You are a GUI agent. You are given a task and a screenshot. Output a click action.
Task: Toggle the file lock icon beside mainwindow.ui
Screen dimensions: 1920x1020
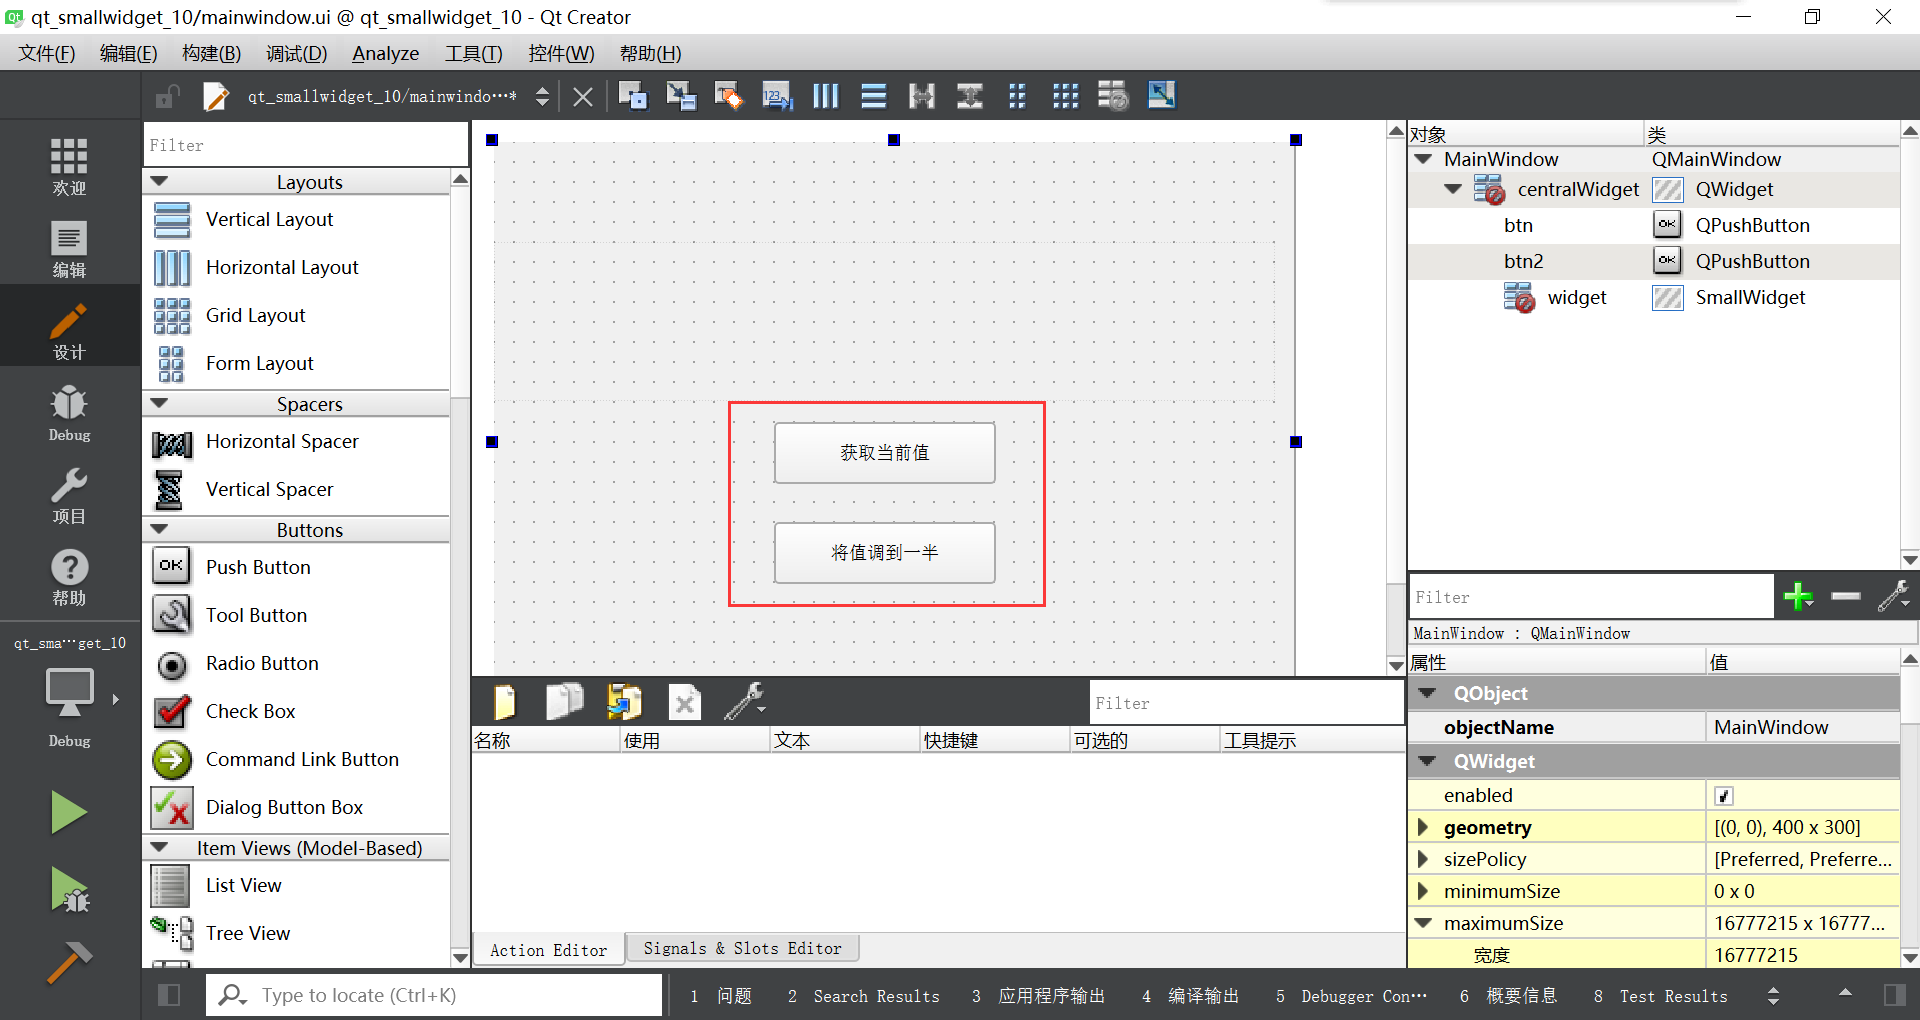(167, 95)
